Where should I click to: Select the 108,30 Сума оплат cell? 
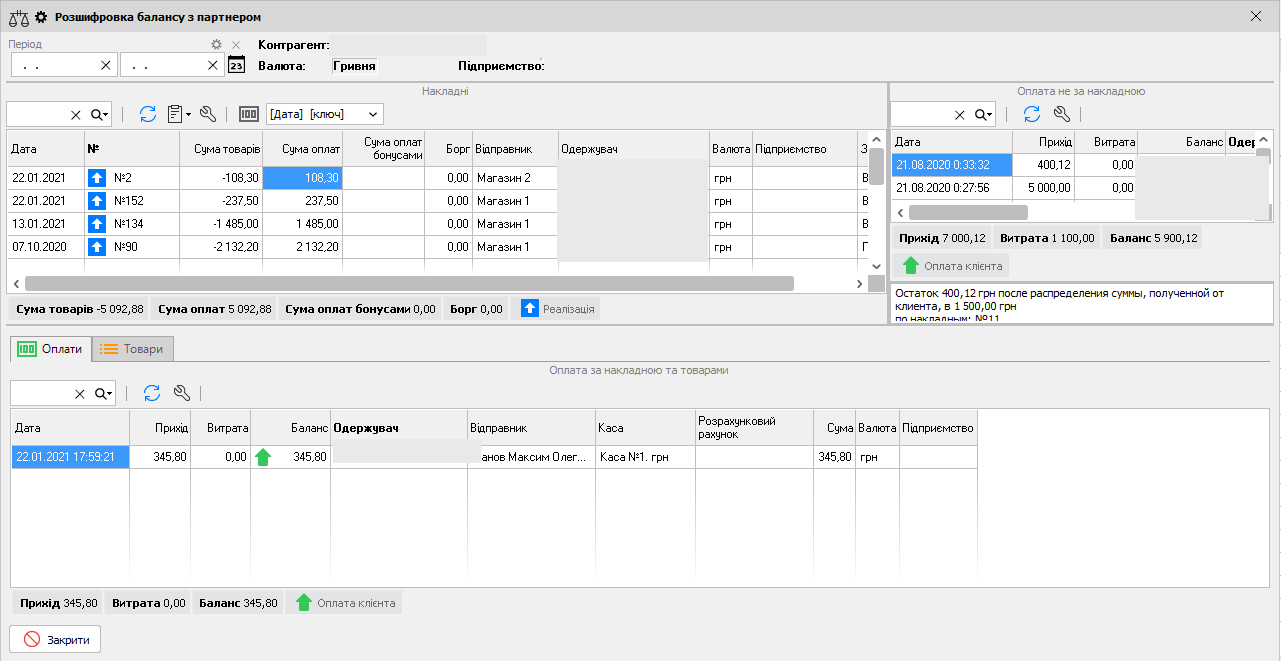[302, 178]
